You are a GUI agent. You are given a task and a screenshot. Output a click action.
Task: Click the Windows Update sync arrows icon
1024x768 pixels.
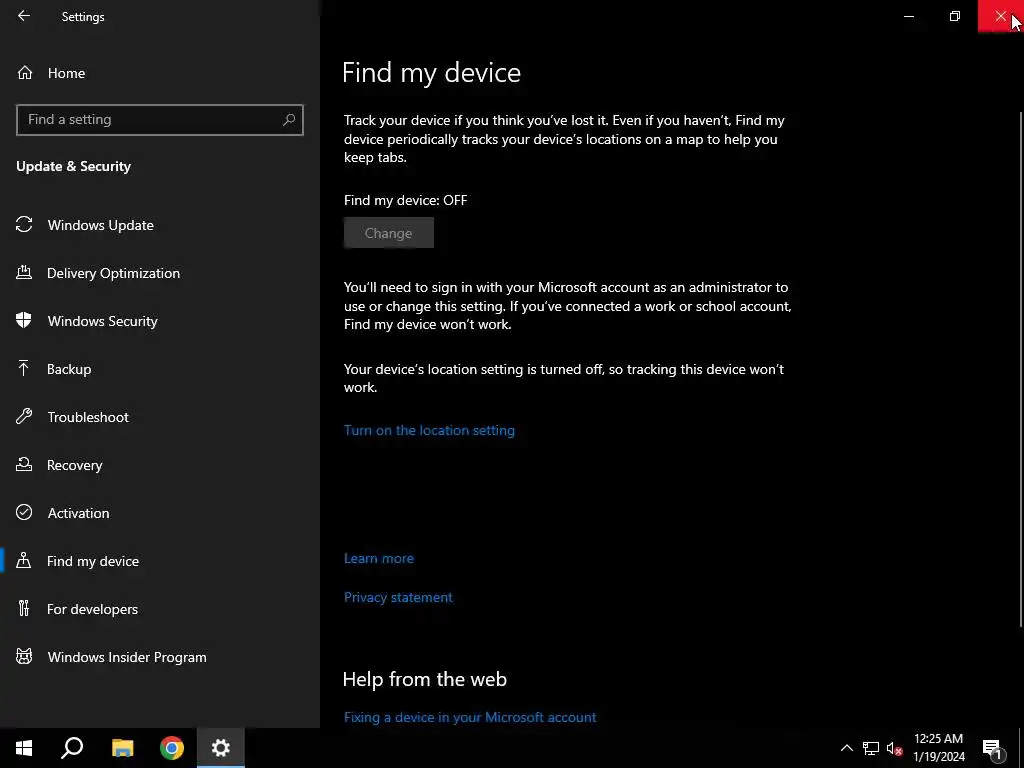pyautogui.click(x=24, y=225)
